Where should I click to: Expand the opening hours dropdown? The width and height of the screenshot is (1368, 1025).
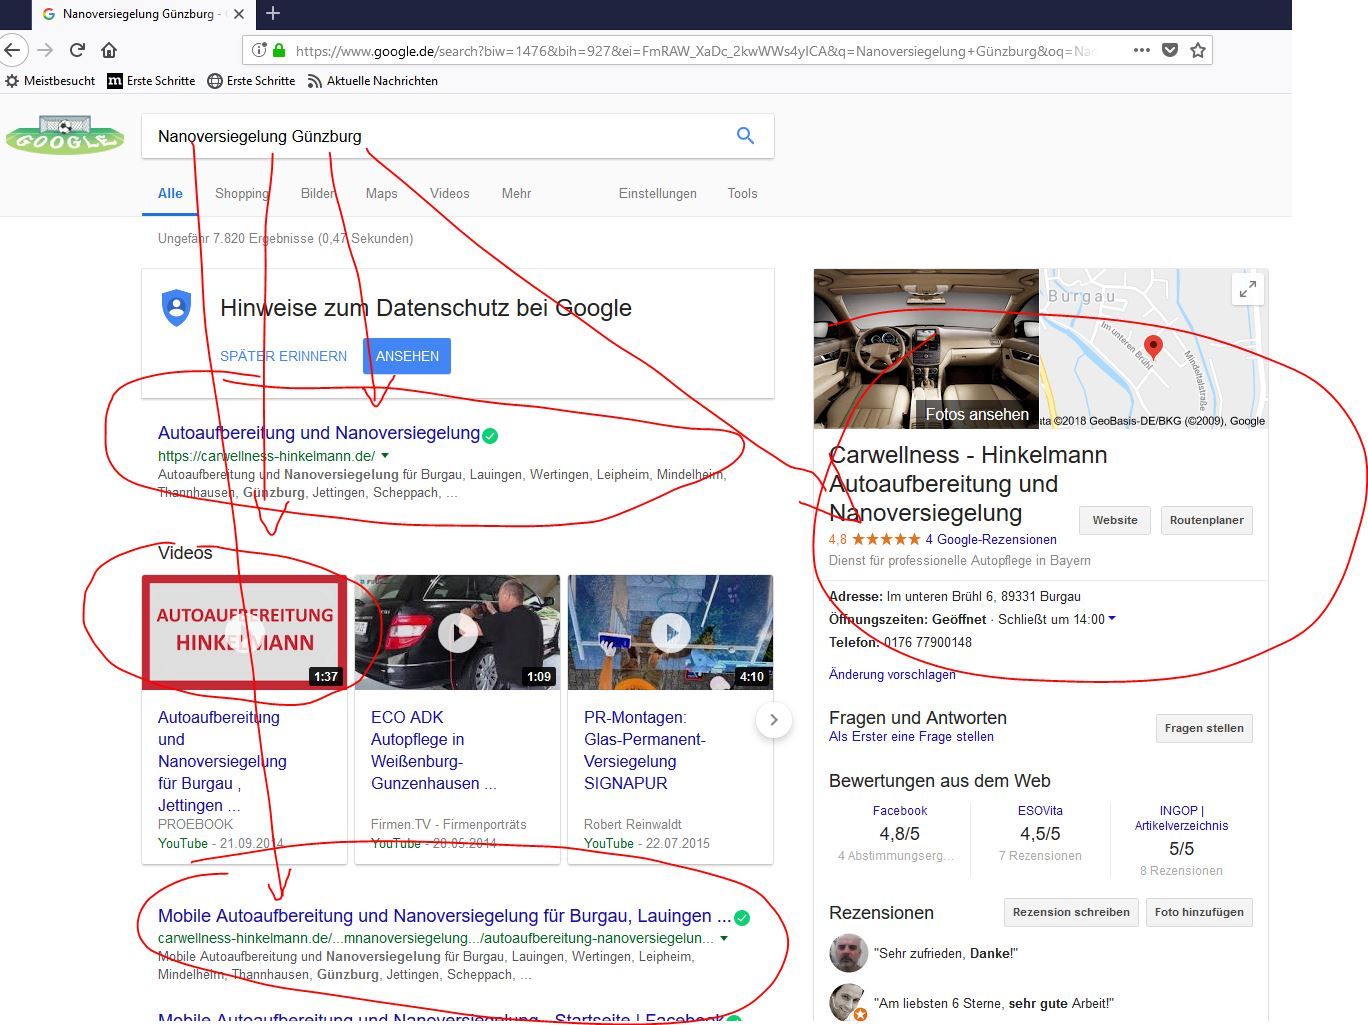pyautogui.click(x=1112, y=619)
